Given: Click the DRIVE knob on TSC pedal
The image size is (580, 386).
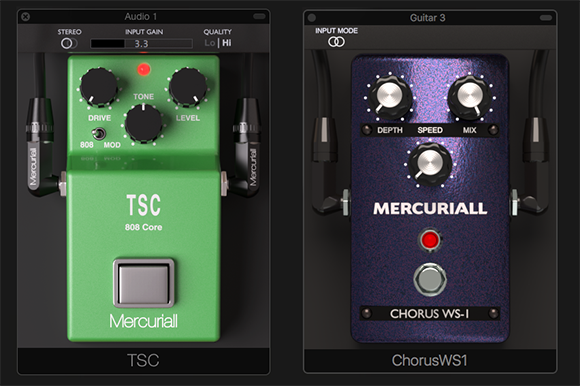Looking at the screenshot, I should coord(99,88).
